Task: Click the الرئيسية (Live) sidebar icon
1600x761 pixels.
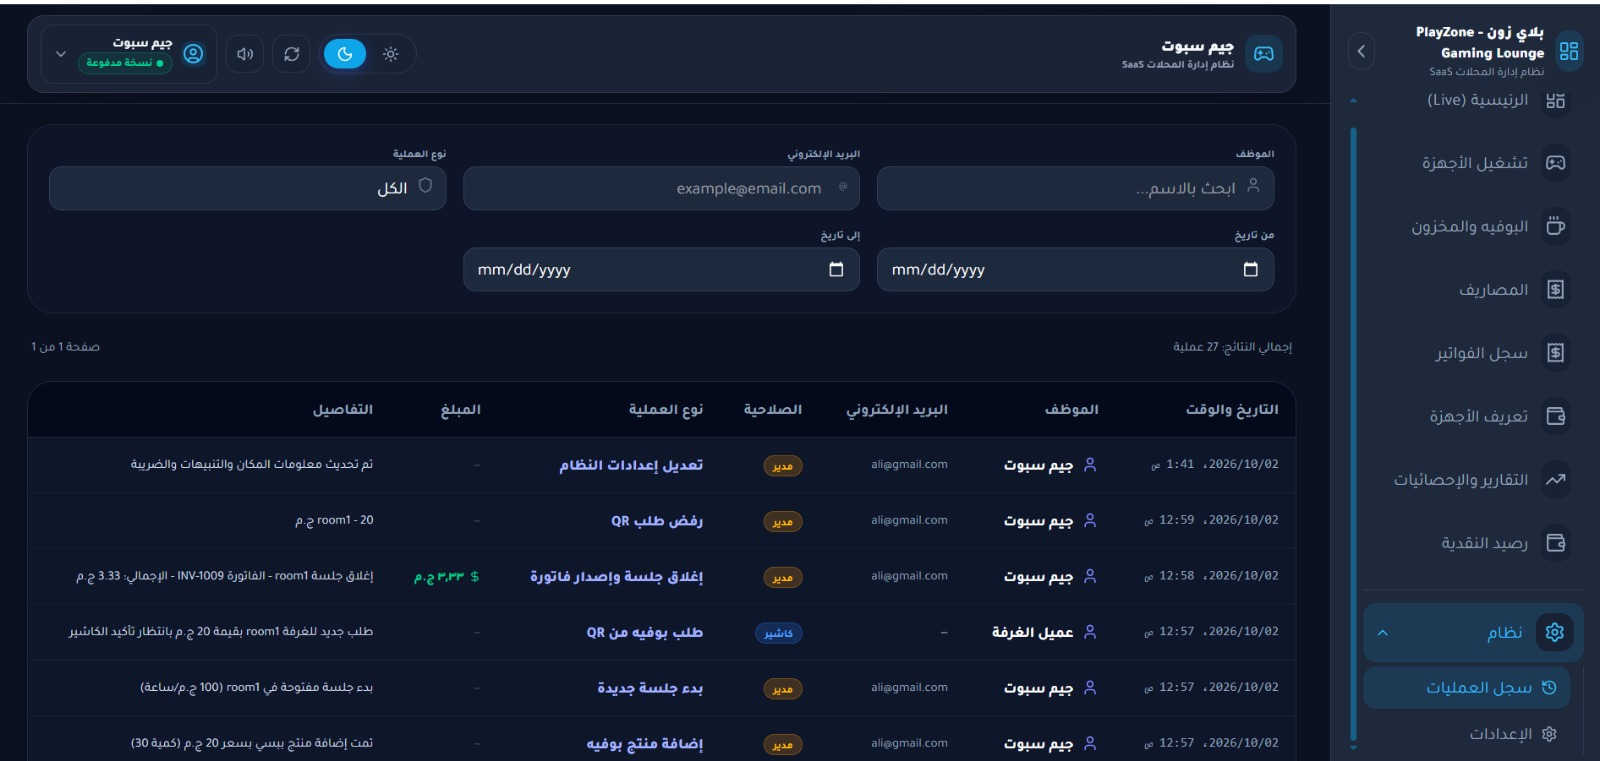Action: [1555, 100]
